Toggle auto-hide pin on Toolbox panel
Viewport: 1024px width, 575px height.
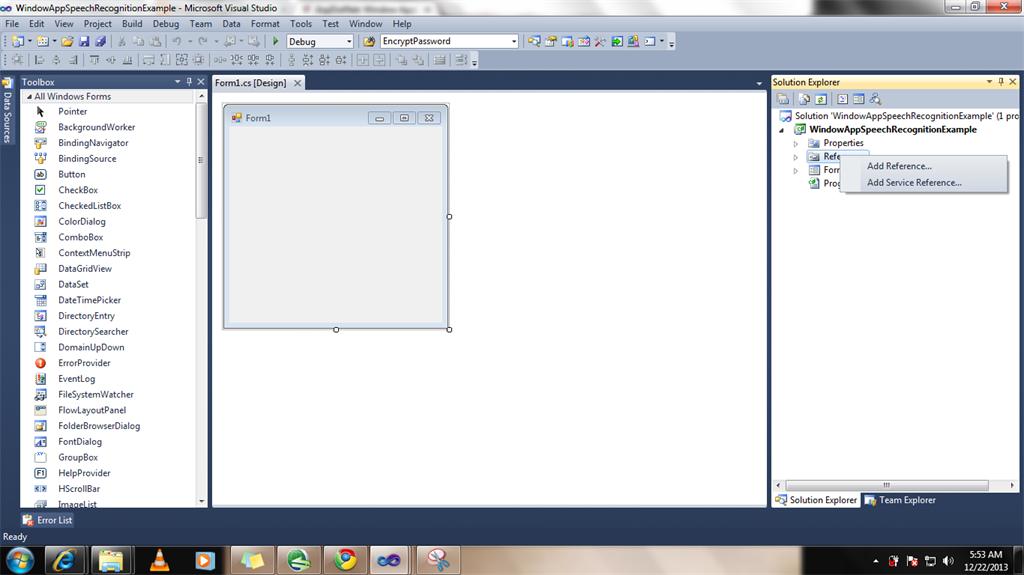click(x=189, y=82)
